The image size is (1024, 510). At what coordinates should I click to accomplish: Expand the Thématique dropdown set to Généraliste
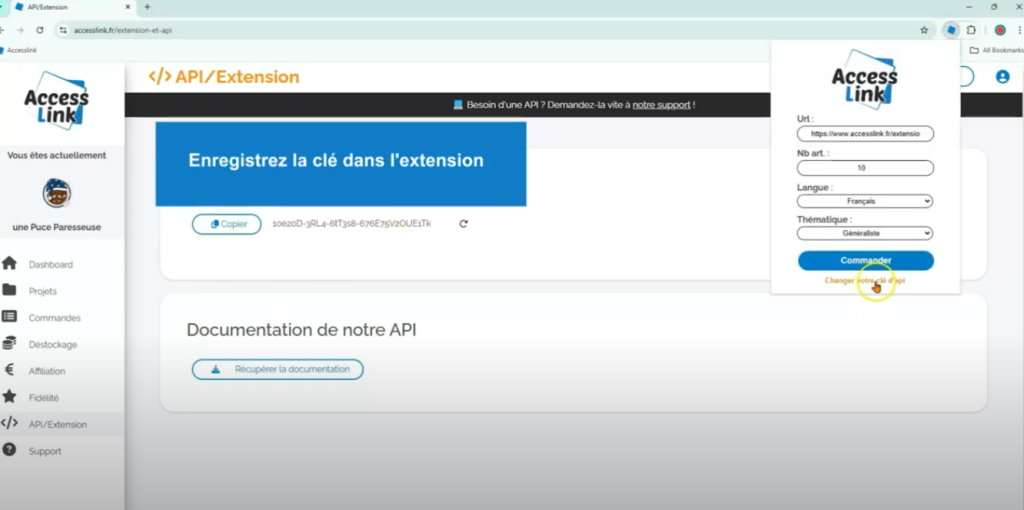865,233
